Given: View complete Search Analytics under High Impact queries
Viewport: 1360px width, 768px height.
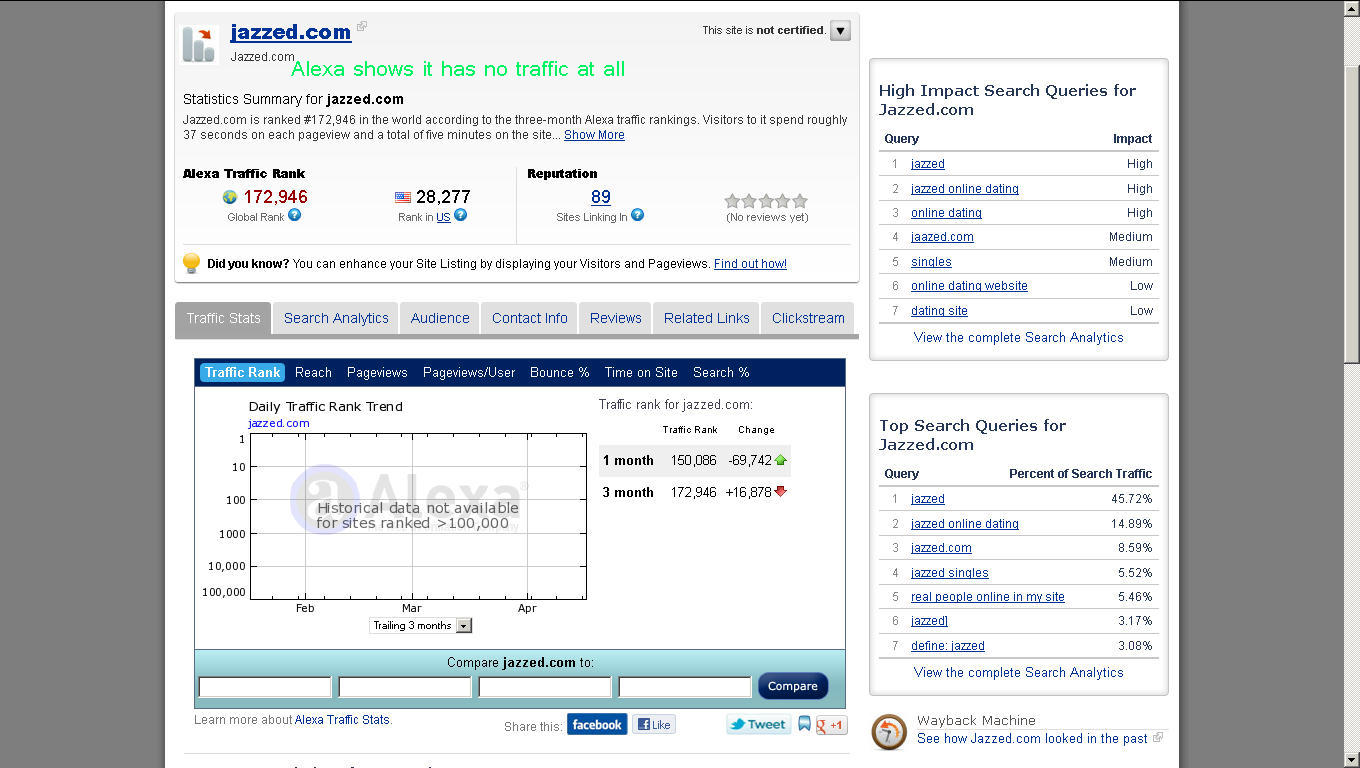Looking at the screenshot, I should click(1018, 338).
